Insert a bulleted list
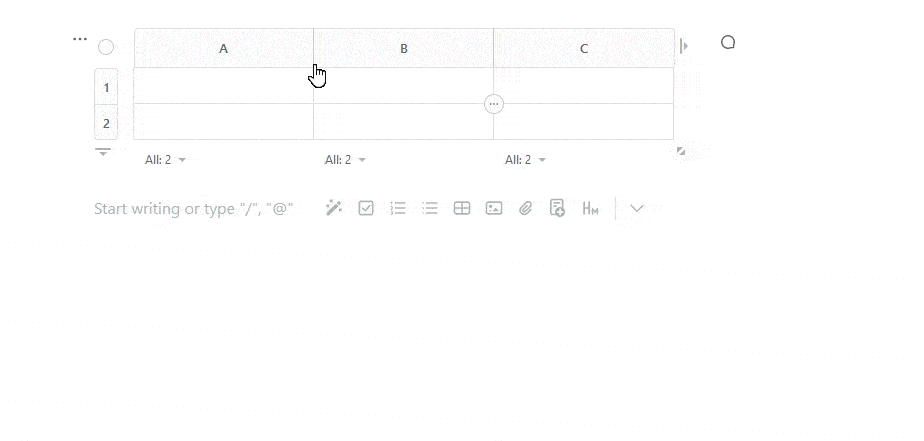The width and height of the screenshot is (924, 441). [x=430, y=208]
